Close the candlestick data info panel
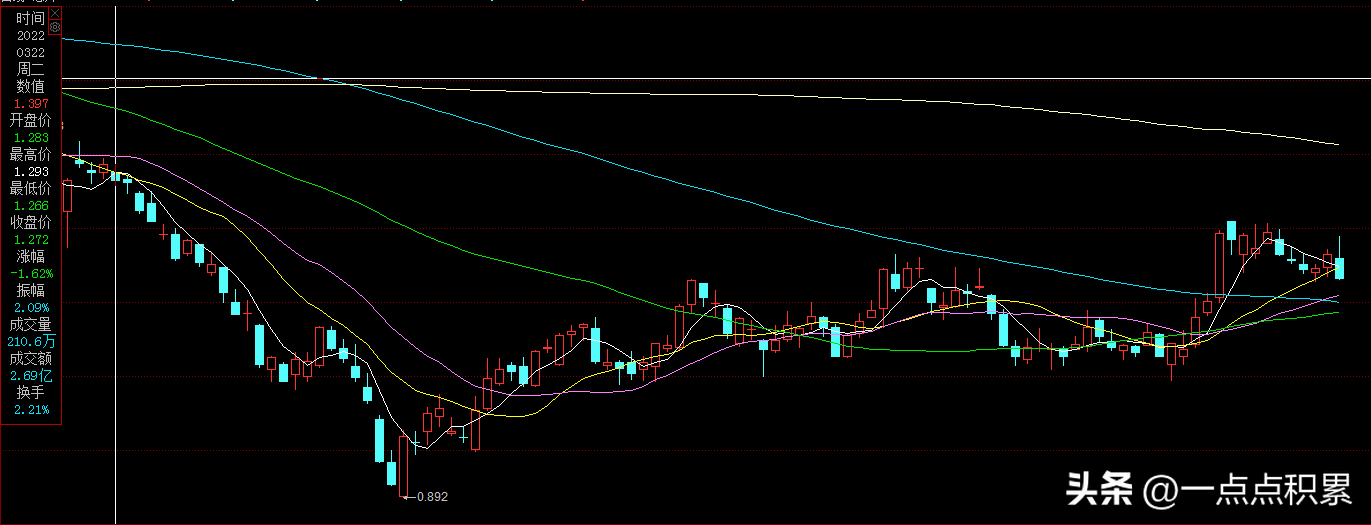 pyautogui.click(x=55, y=13)
